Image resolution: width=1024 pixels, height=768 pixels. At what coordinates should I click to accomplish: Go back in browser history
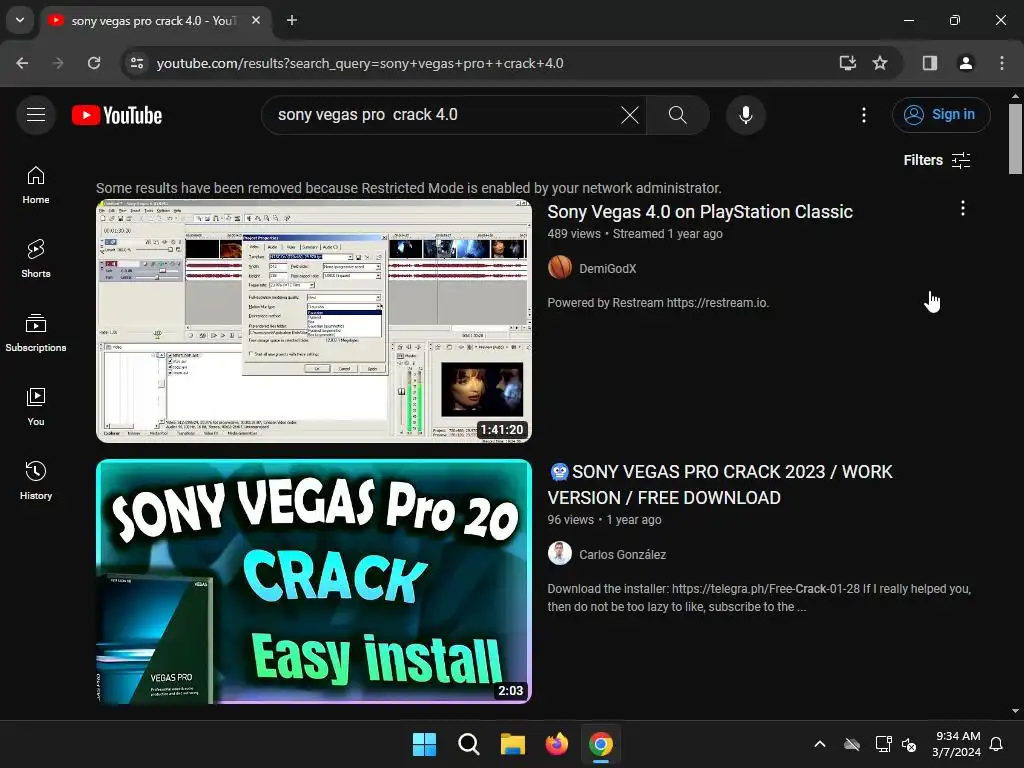click(22, 63)
